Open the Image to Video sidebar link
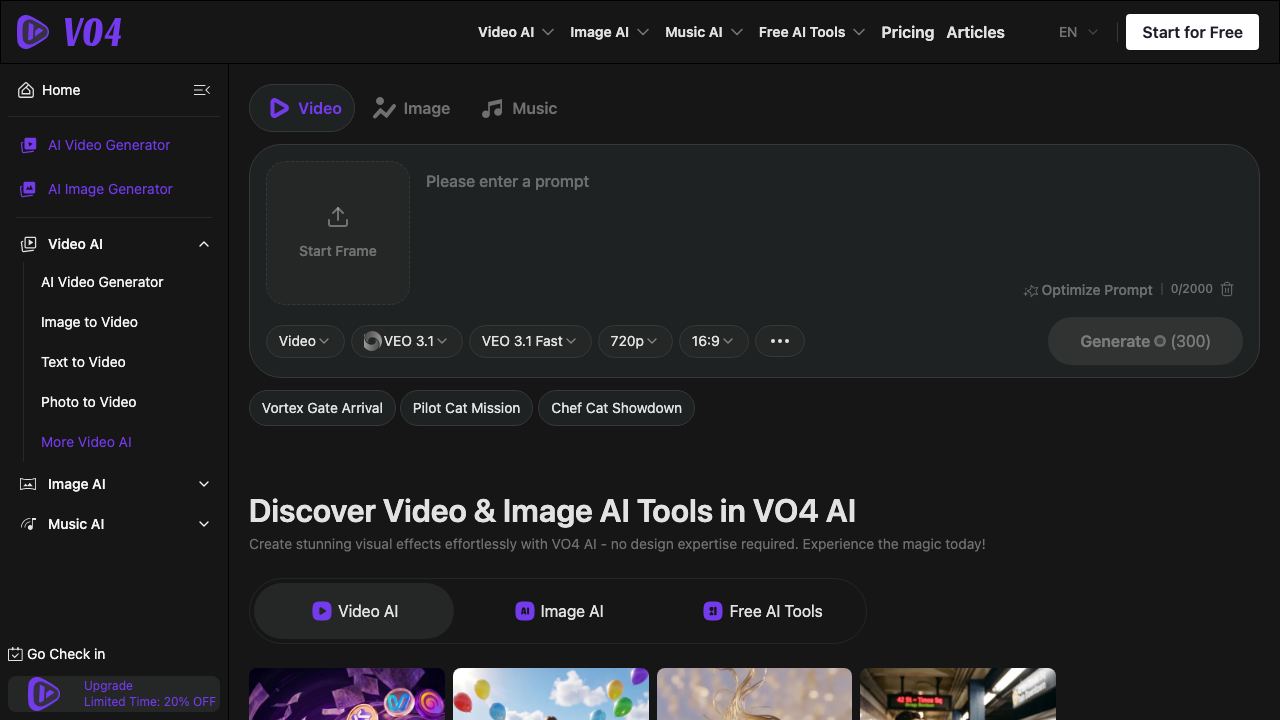The width and height of the screenshot is (1280, 720). pyautogui.click(x=89, y=322)
